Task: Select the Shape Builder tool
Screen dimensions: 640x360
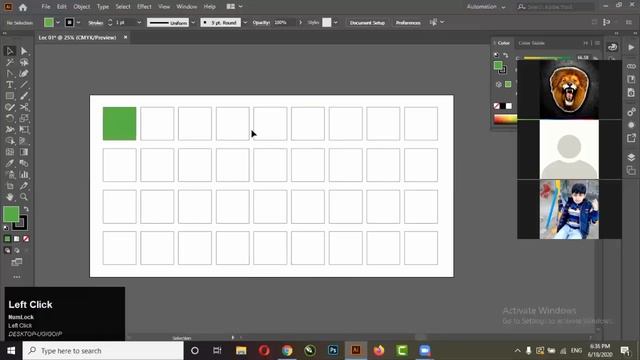Action: click(x=10, y=141)
